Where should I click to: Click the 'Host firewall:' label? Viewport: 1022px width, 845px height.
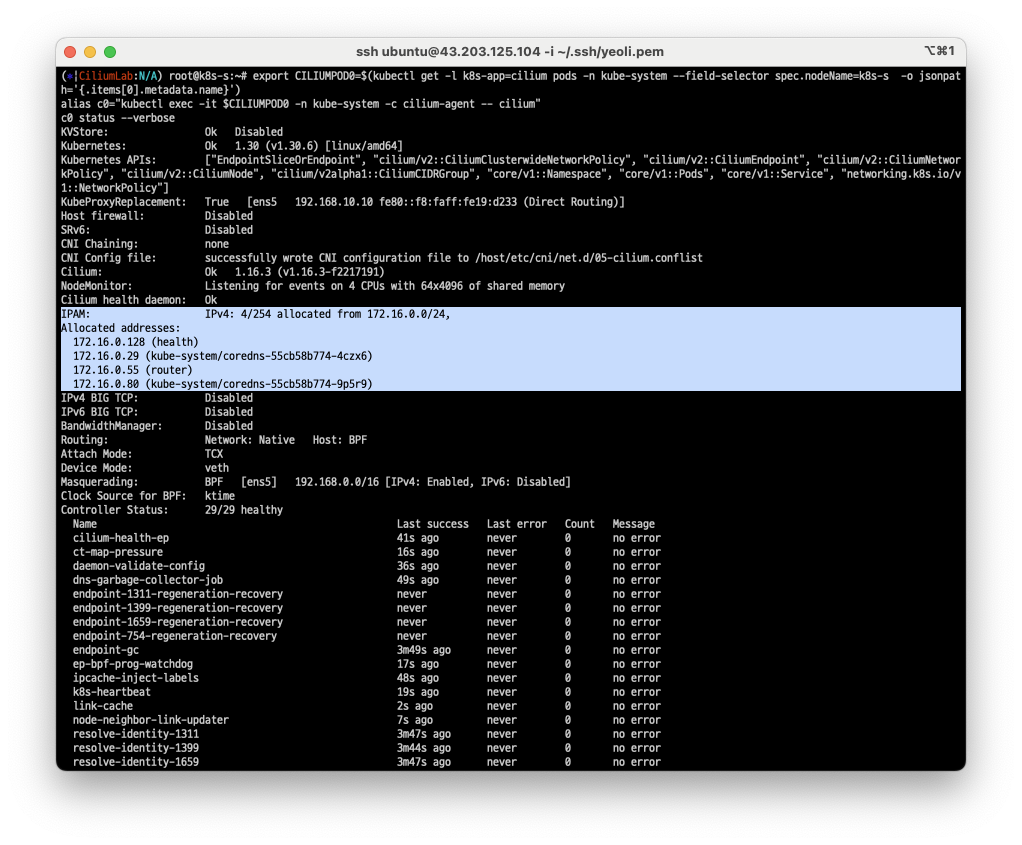tap(102, 216)
